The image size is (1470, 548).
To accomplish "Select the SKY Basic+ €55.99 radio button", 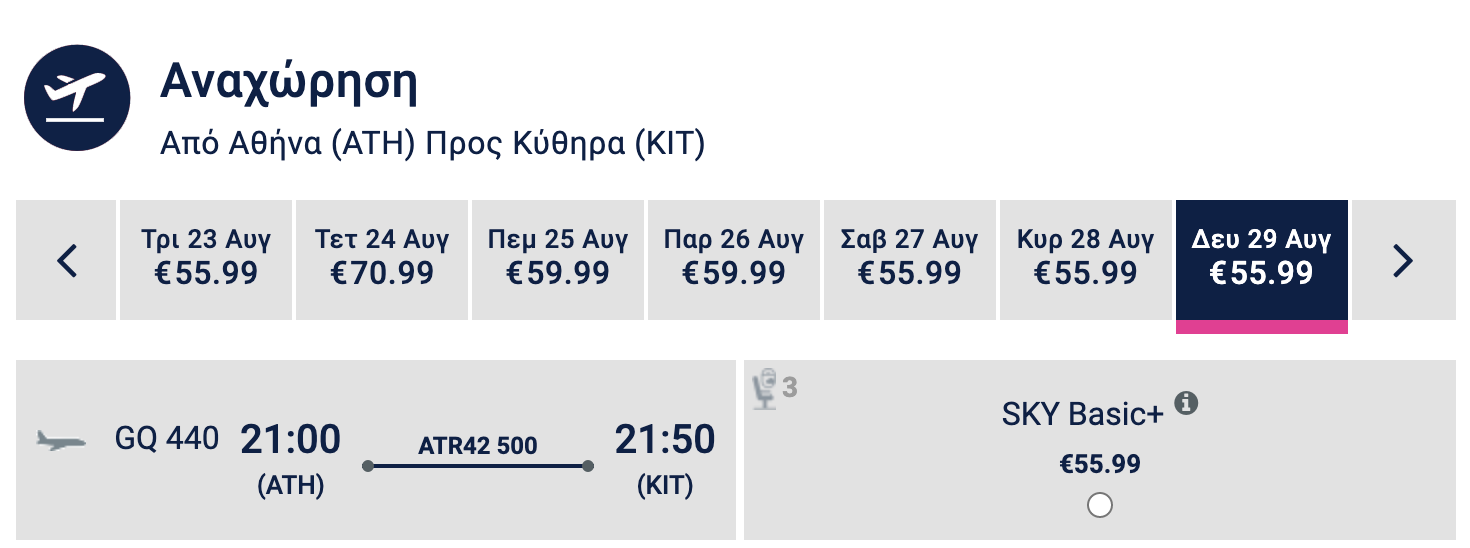I will click(1099, 505).
